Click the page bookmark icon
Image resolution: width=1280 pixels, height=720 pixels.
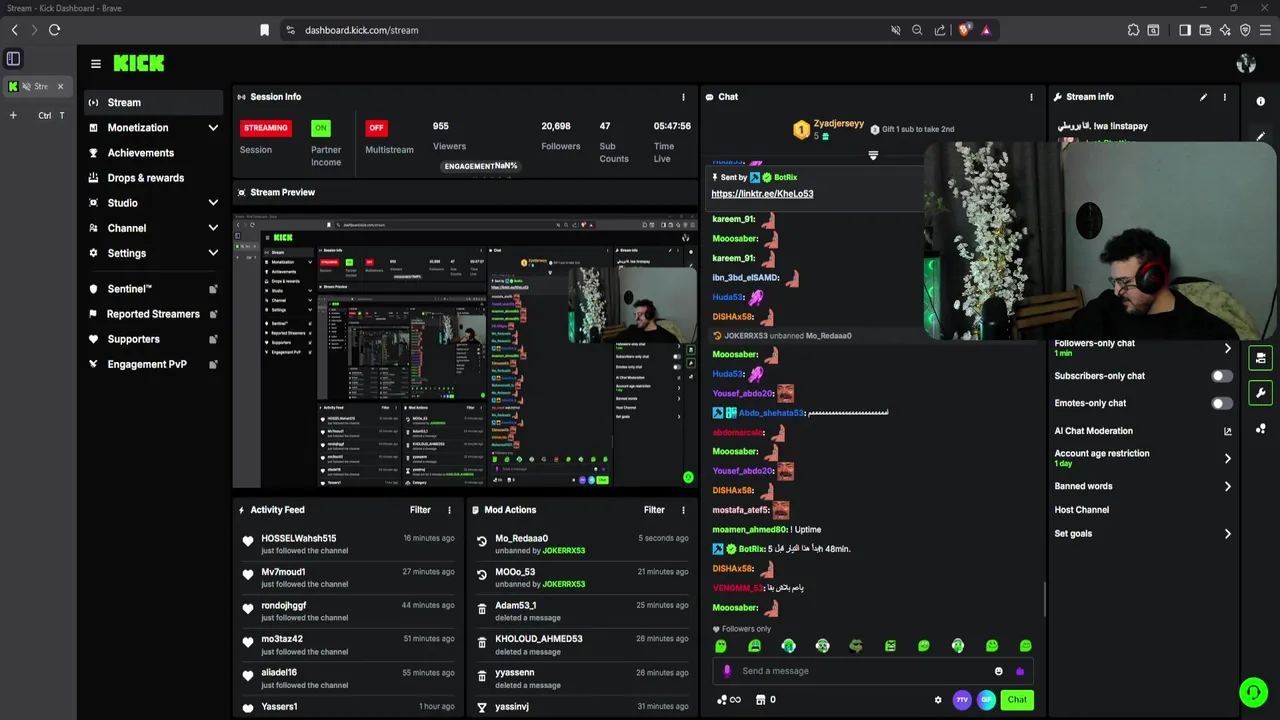264,30
